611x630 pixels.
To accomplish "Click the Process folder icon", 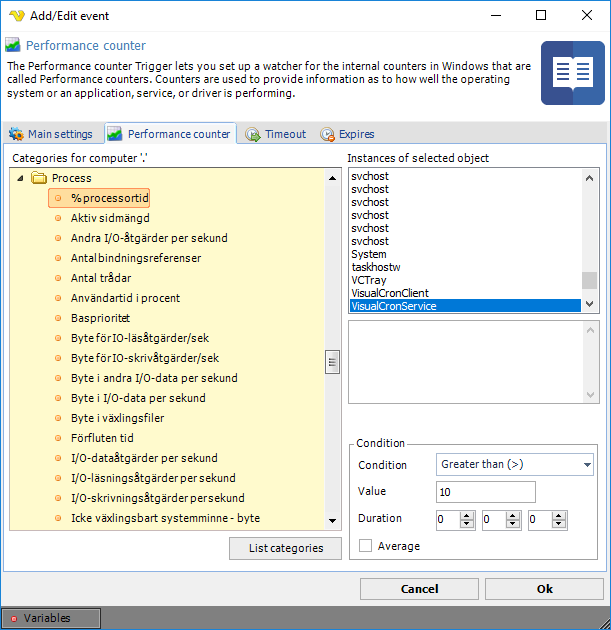I will click(39, 178).
